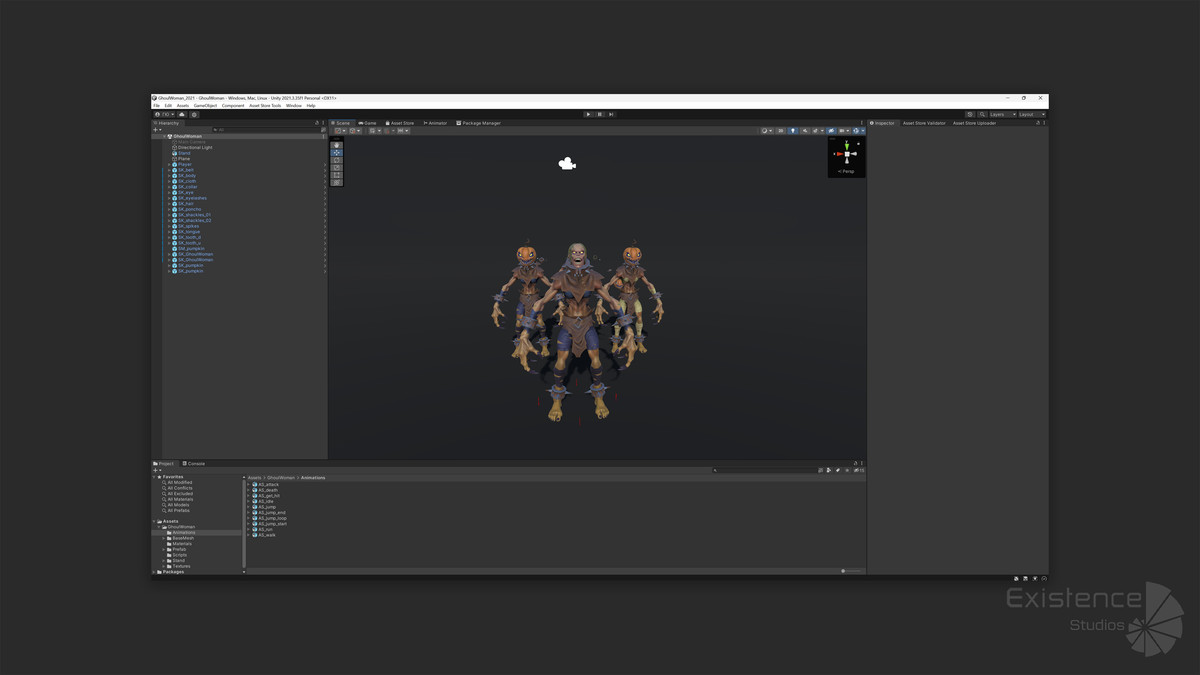Screen dimensions: 1200x675
Task: Click GhoulWoman in the breadcrumb path
Action: tap(281, 478)
